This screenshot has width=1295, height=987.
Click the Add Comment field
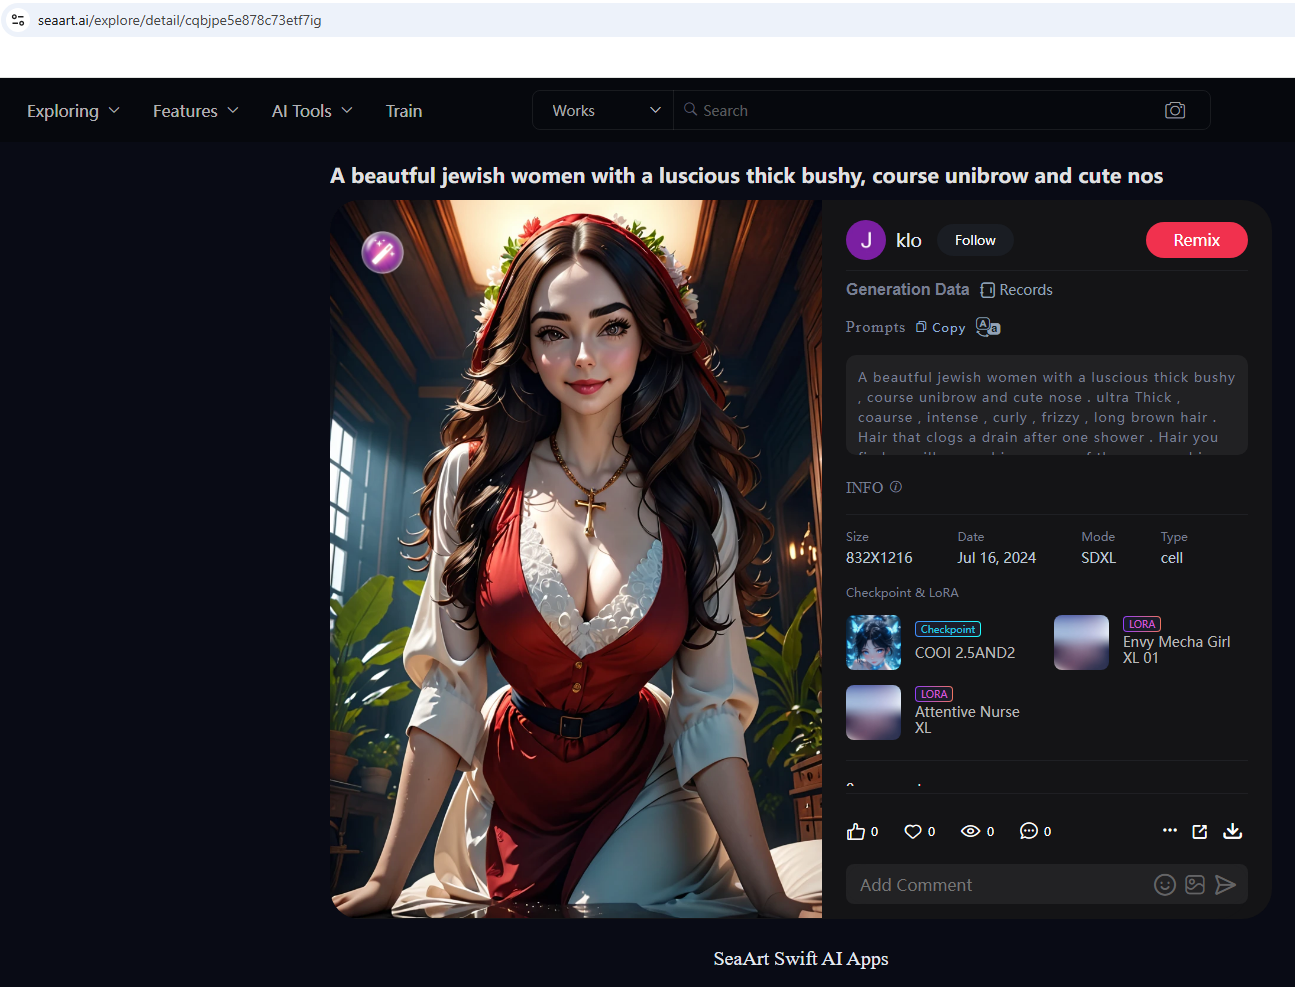[x=1000, y=884]
